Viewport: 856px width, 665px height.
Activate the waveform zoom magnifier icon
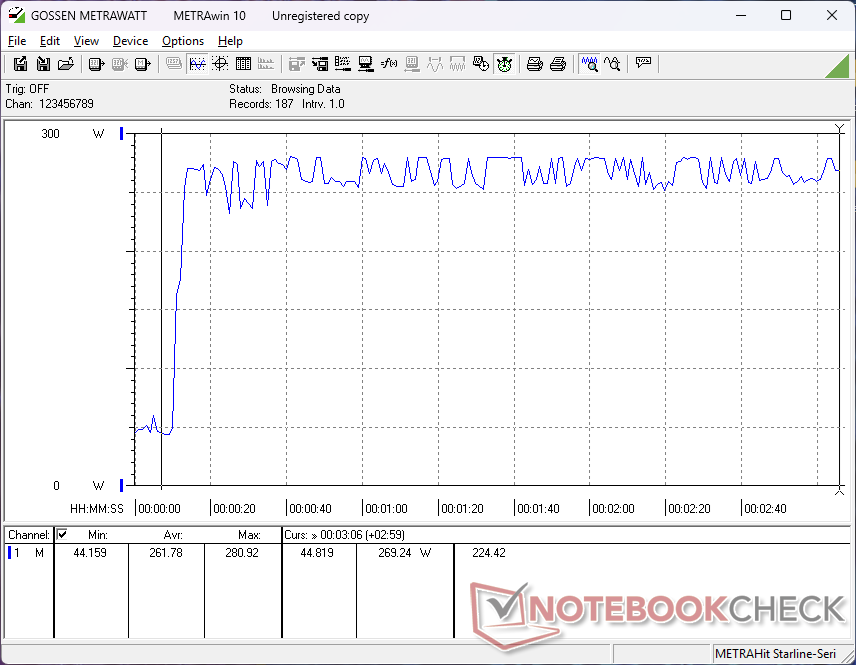590,64
